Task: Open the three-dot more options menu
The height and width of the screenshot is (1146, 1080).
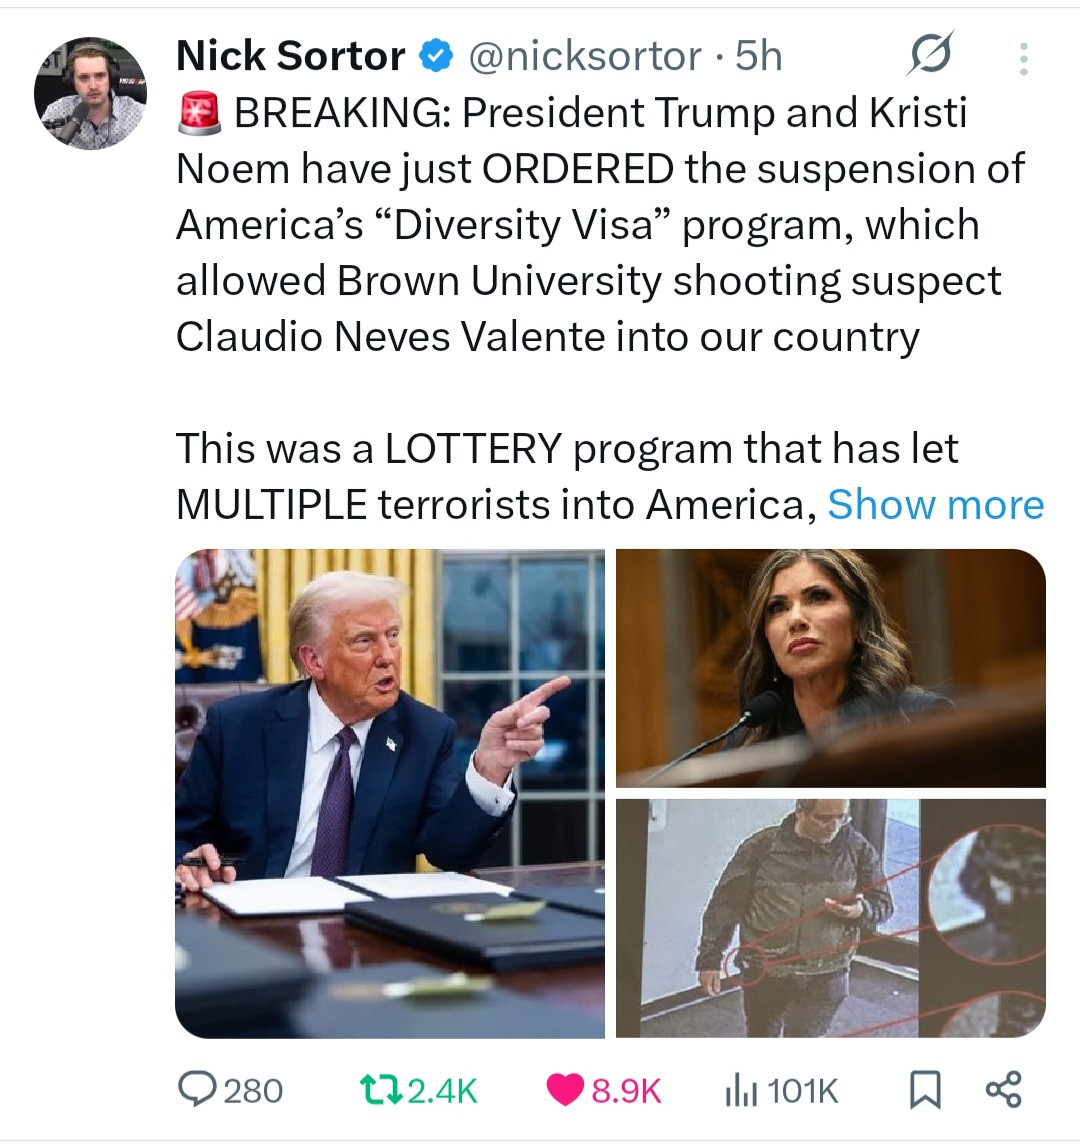Action: [x=1024, y=58]
